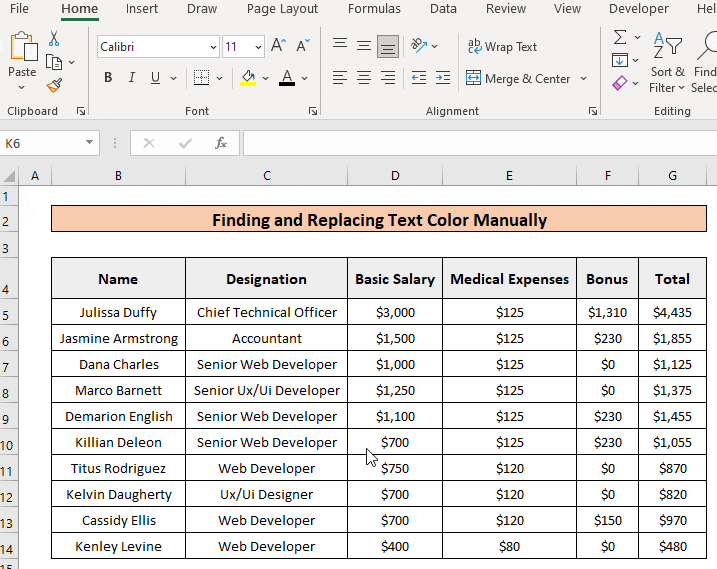Toggle bold formatting
Screen dimensions: 717x569
click(x=108, y=78)
